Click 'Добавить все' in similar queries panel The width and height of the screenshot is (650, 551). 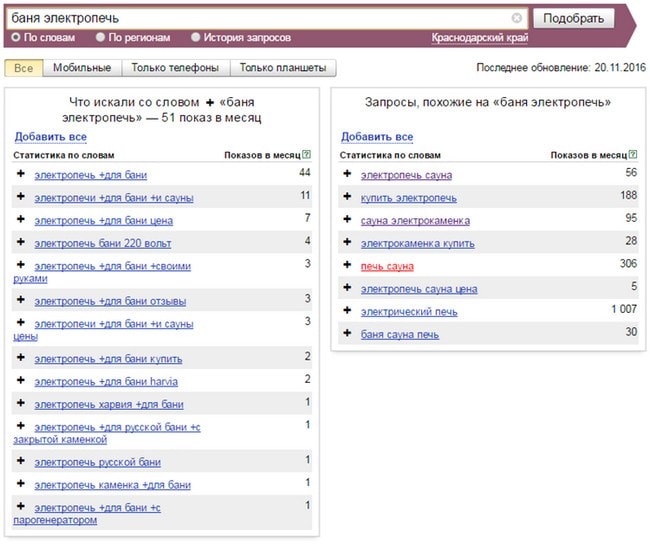377,137
